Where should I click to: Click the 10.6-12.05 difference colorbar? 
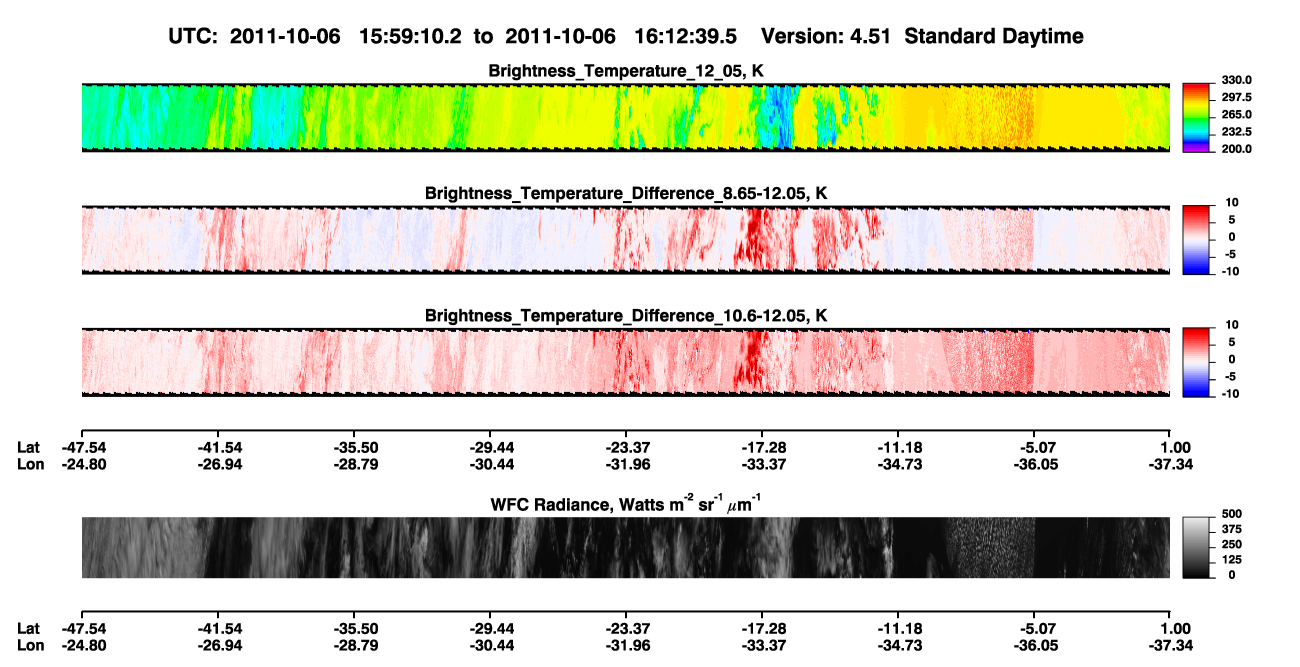(1196, 360)
